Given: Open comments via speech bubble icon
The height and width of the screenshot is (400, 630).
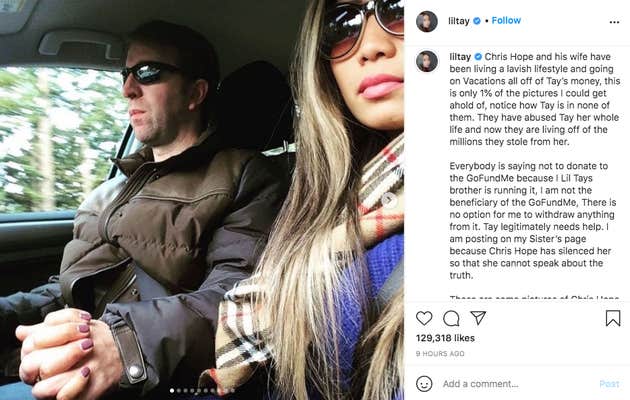Looking at the screenshot, I should point(451,318).
